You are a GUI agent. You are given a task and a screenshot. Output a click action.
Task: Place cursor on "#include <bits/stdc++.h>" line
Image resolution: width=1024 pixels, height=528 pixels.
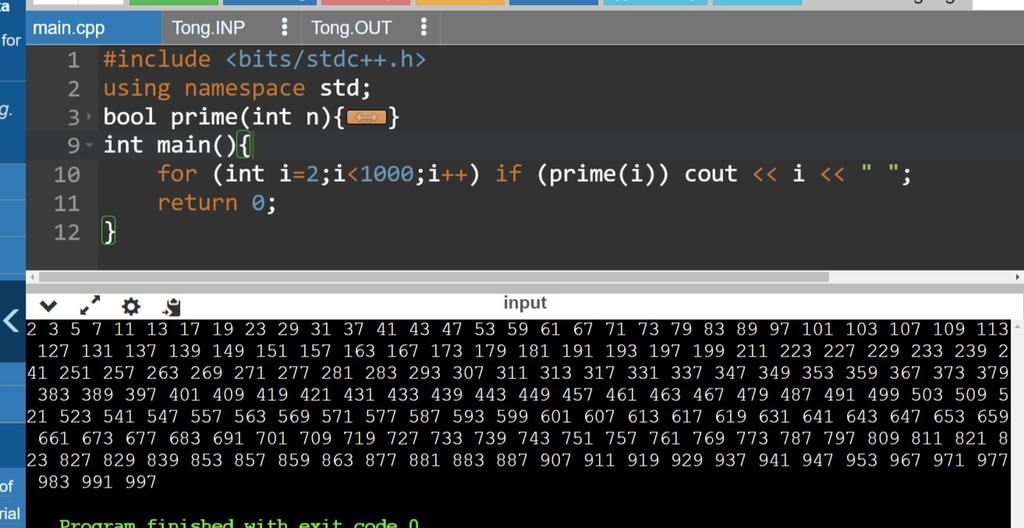tap(264, 59)
